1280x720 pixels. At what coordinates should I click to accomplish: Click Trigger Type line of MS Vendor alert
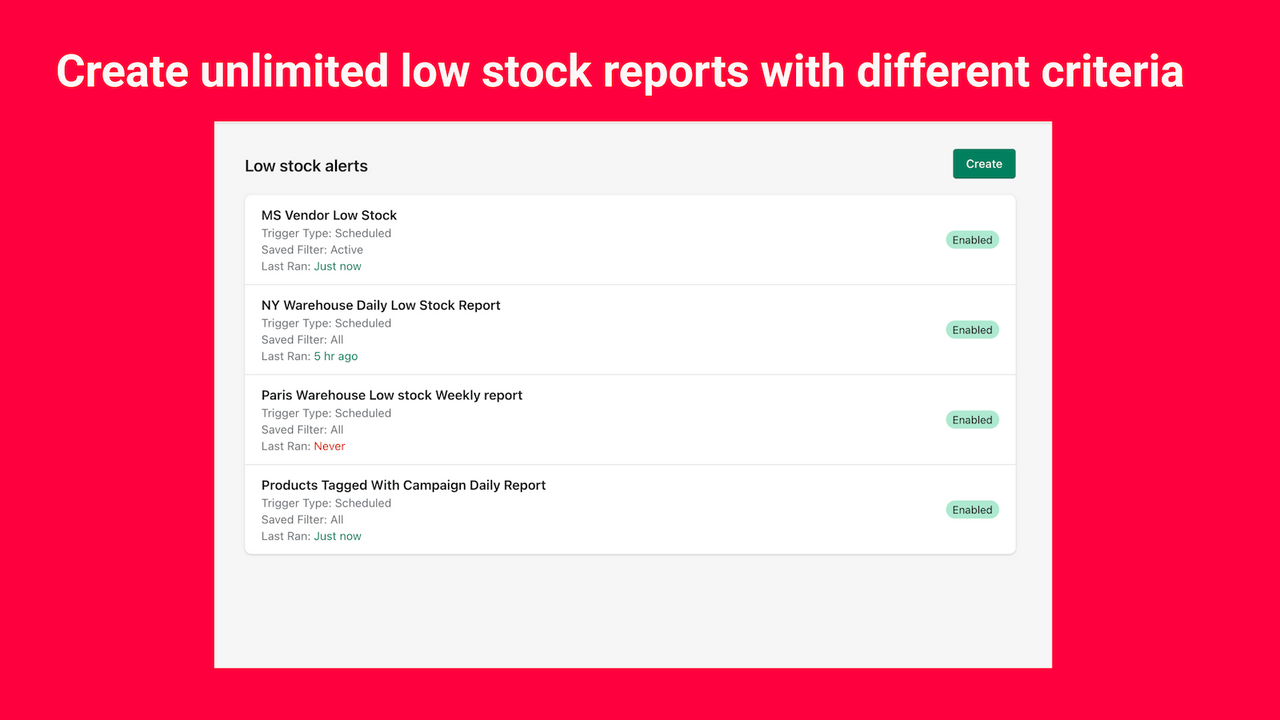coord(326,233)
